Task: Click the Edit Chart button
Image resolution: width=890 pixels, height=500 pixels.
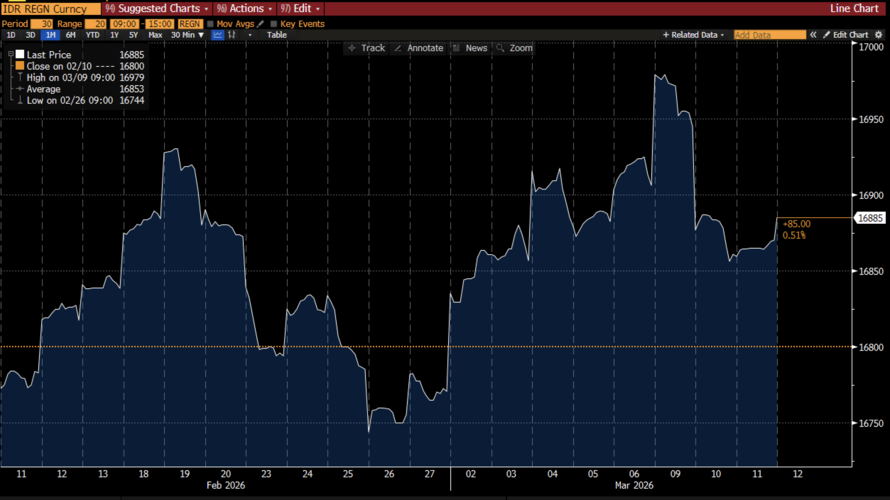Action: coord(846,35)
